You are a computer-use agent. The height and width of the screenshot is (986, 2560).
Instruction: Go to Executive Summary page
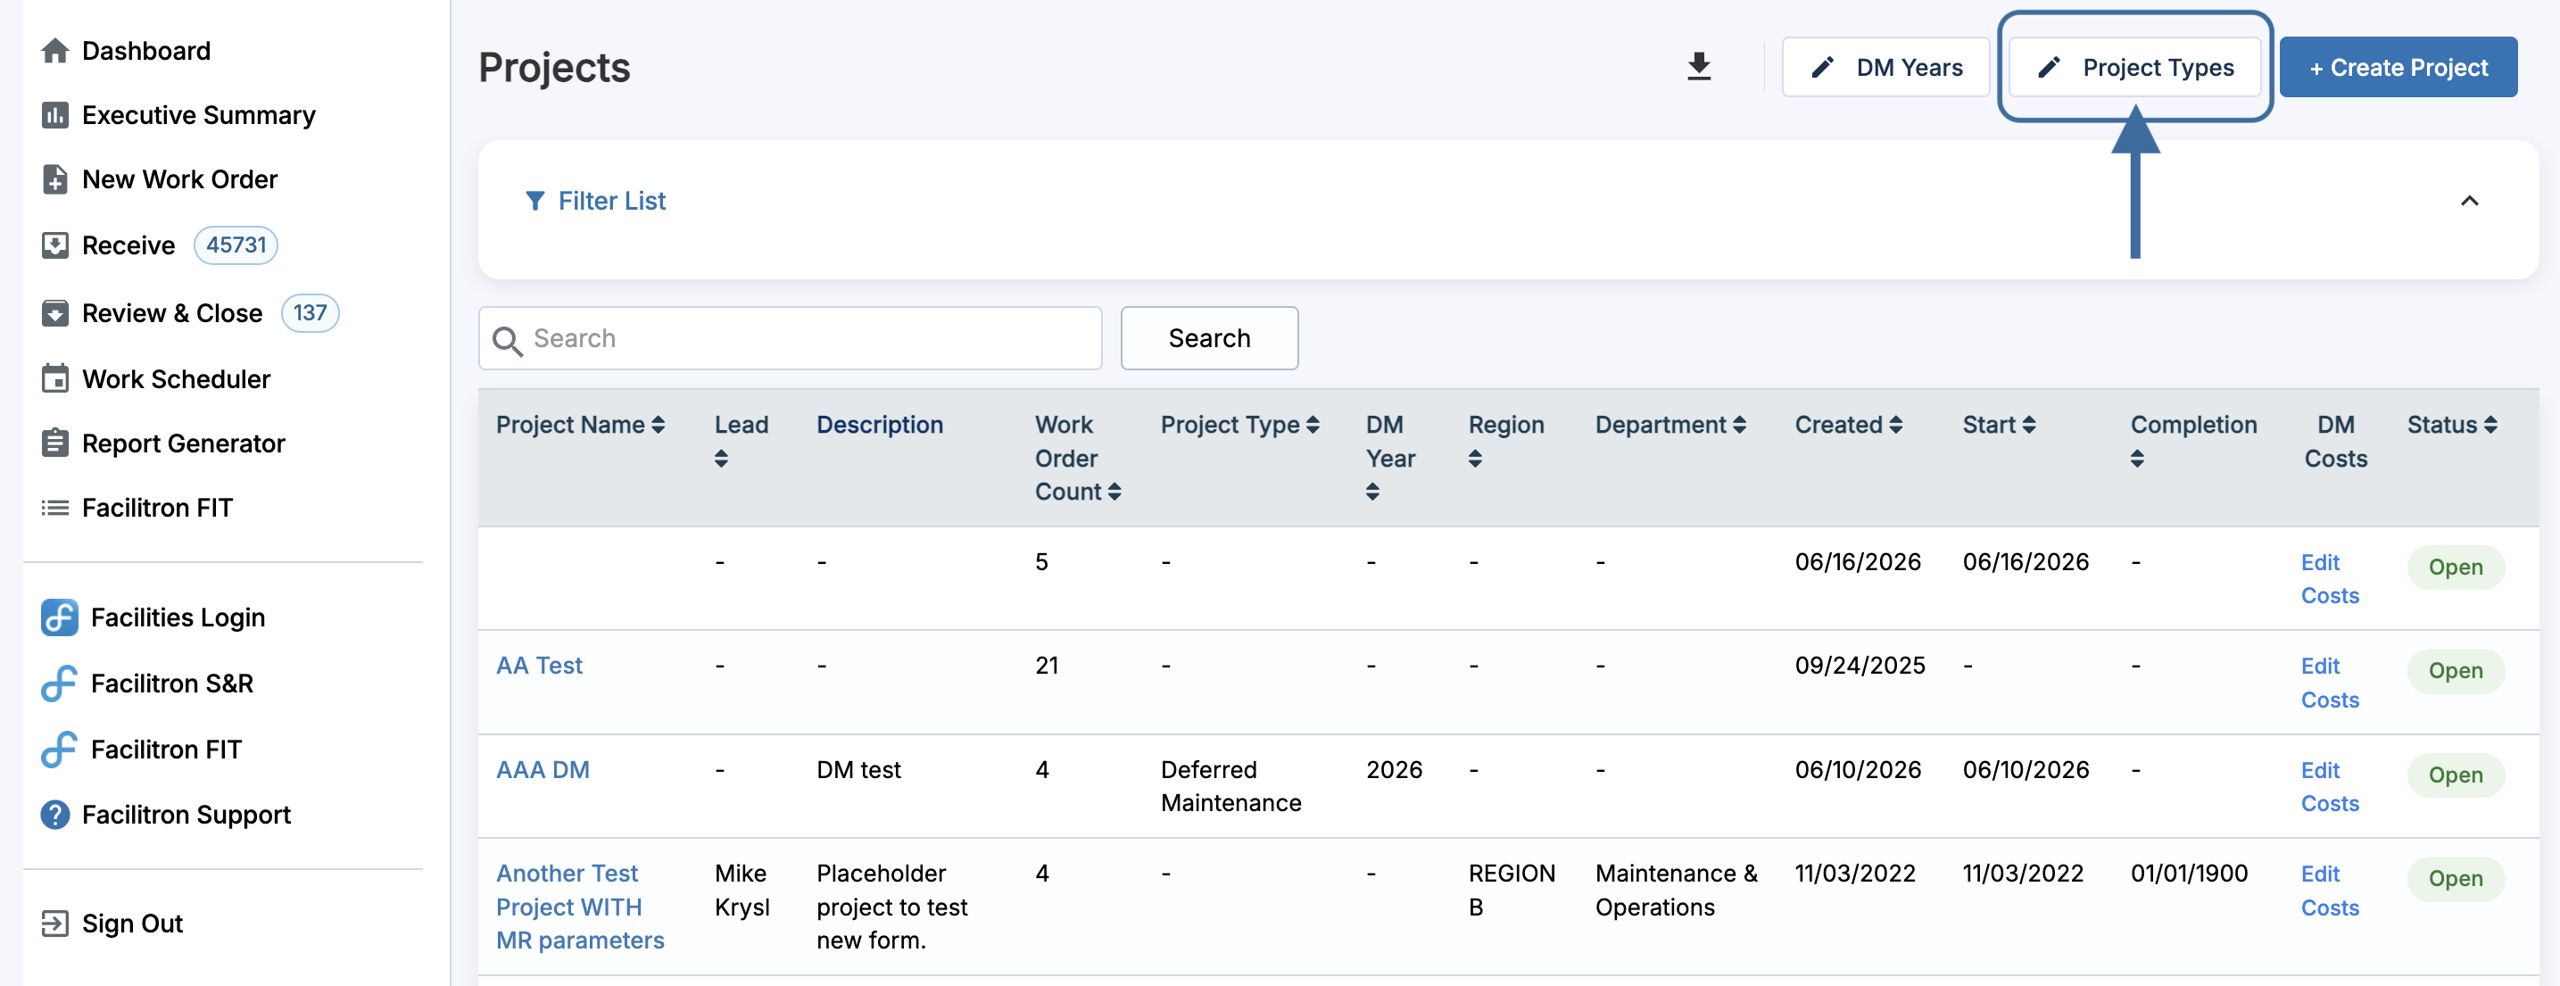[x=198, y=115]
